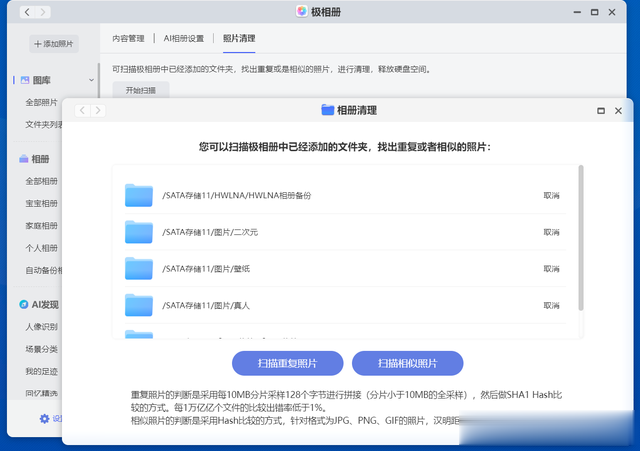Open 自动备份相册 in sidebar
This screenshot has height=451, width=640.
coord(44,270)
